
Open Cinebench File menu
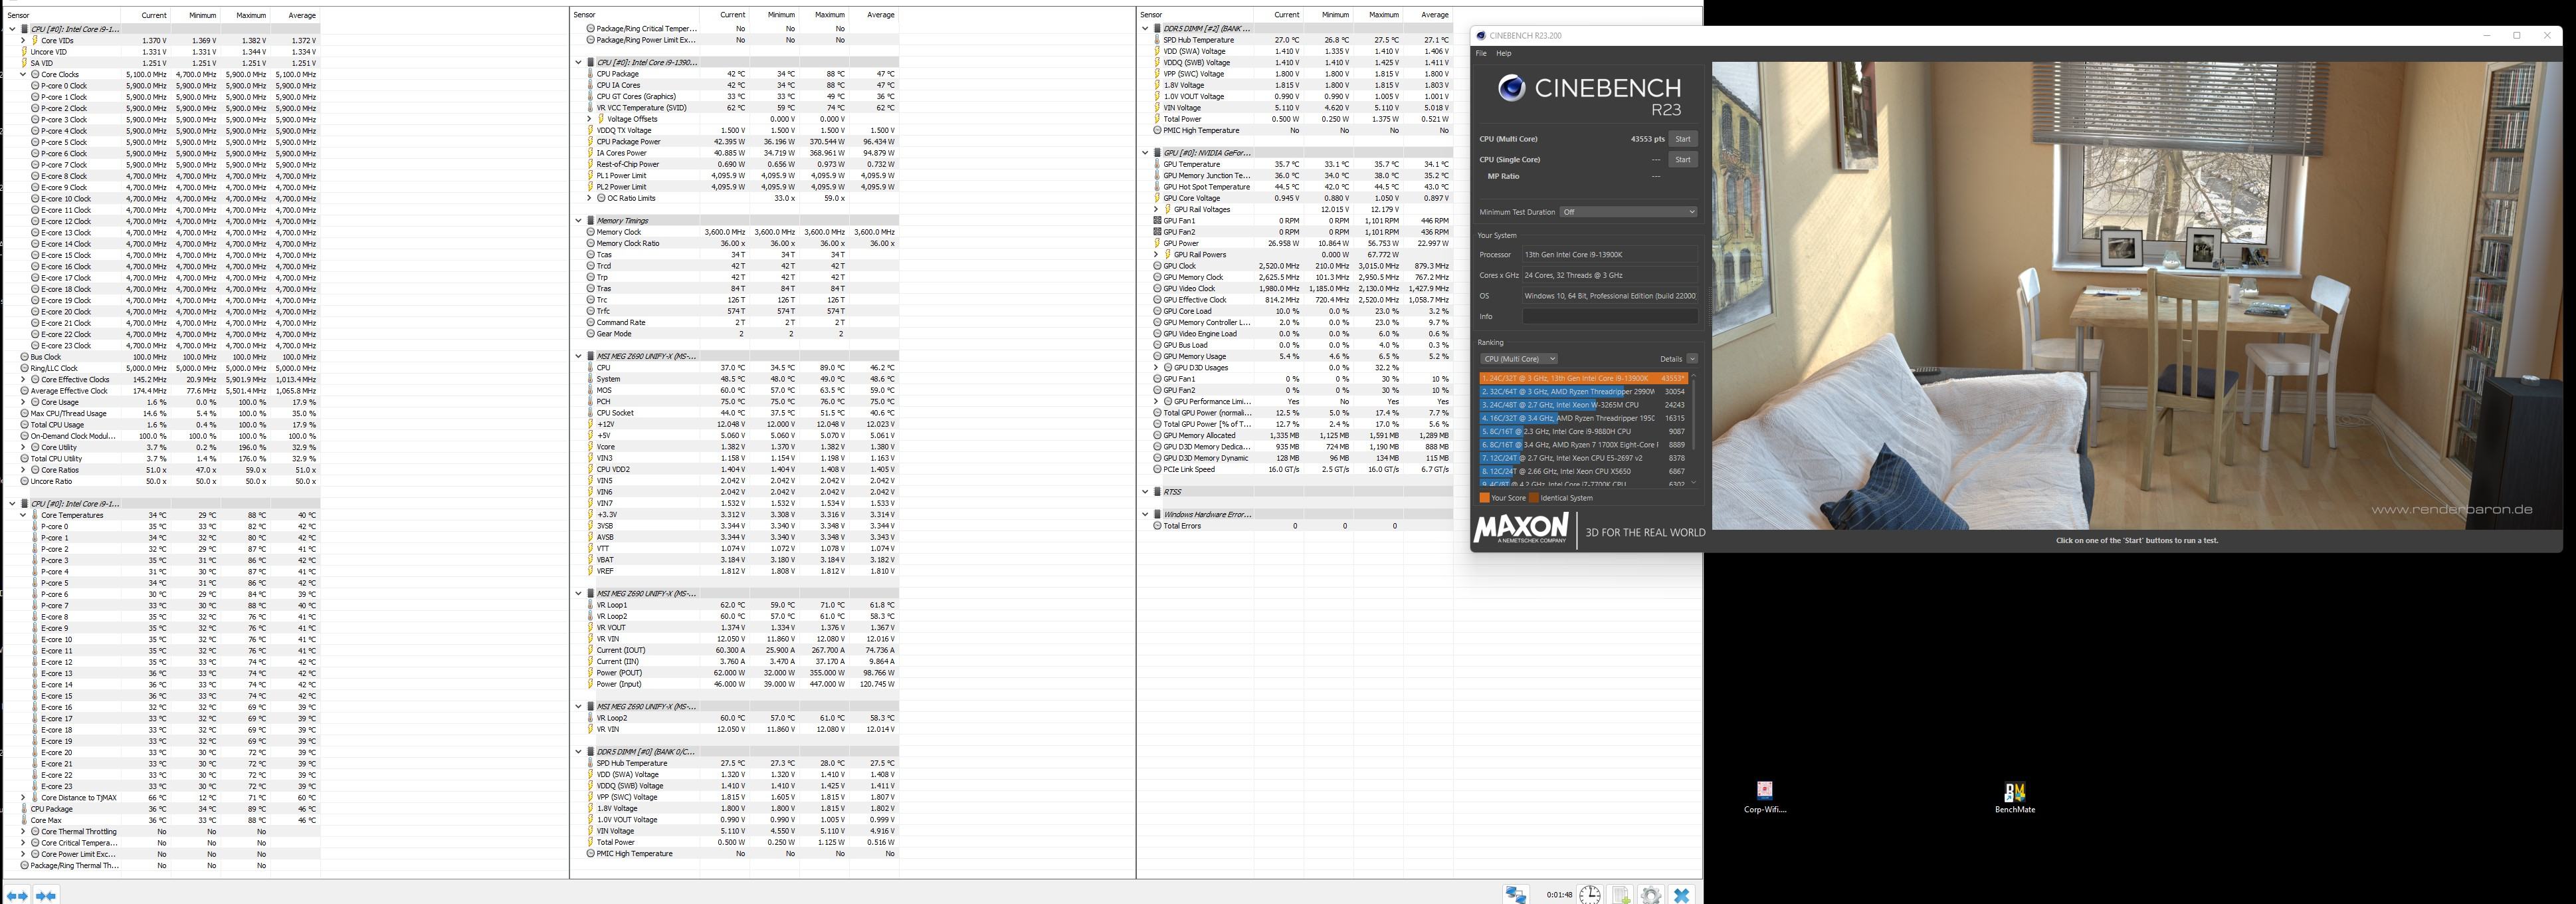[1481, 53]
